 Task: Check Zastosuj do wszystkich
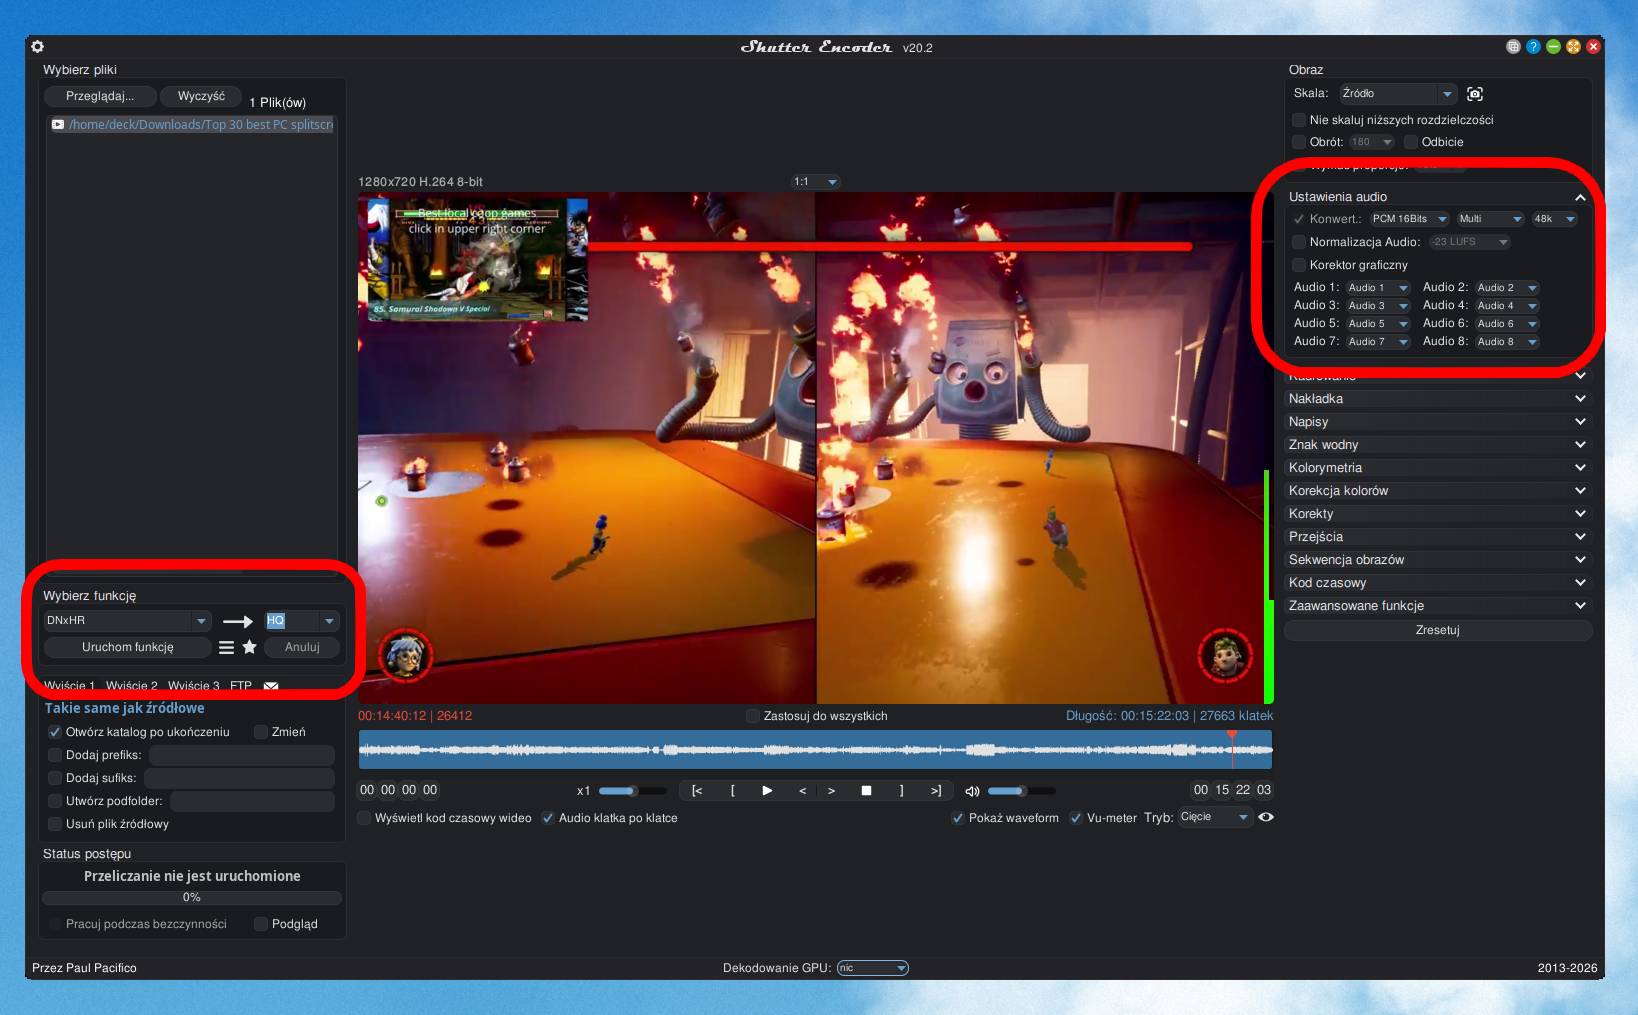point(753,716)
